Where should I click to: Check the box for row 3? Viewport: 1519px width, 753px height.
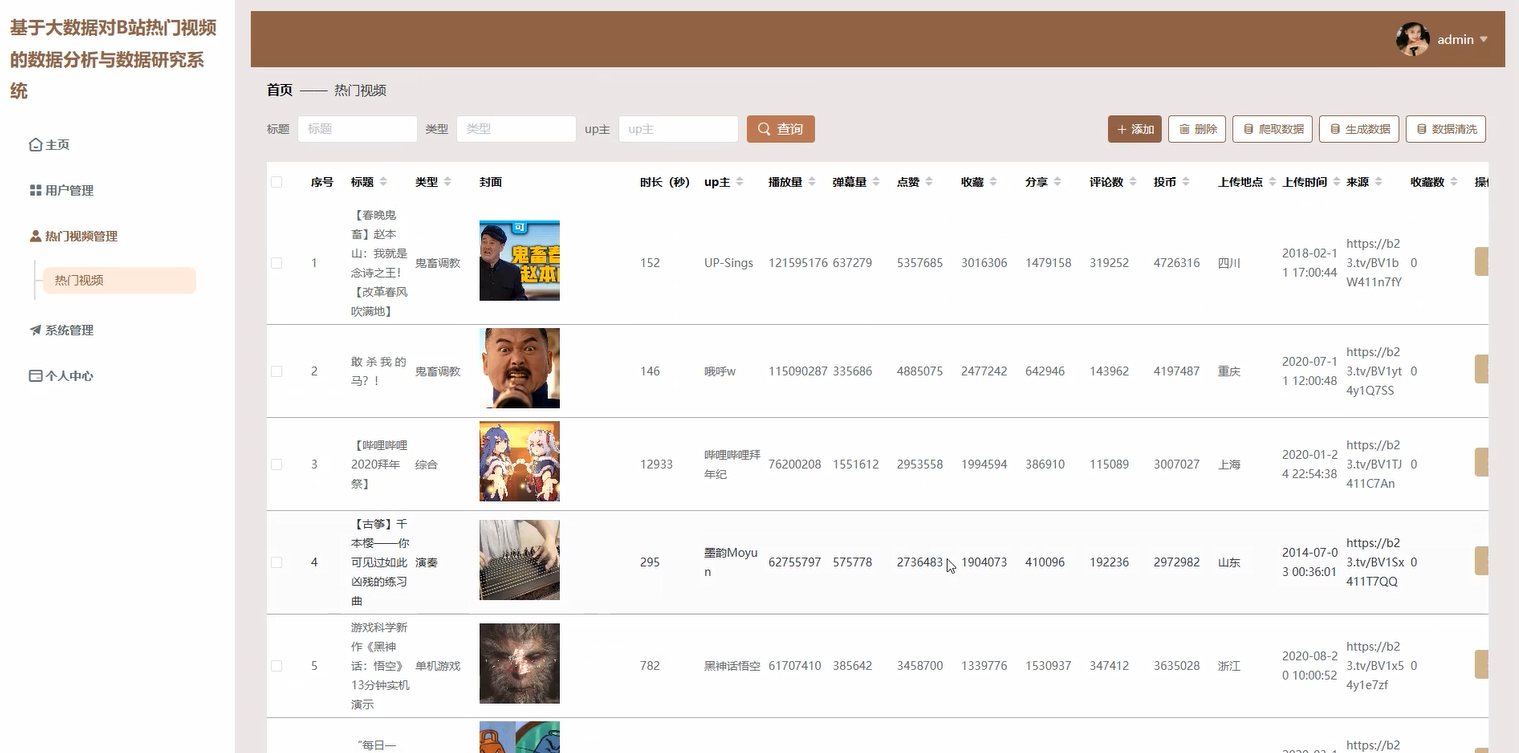click(x=277, y=465)
